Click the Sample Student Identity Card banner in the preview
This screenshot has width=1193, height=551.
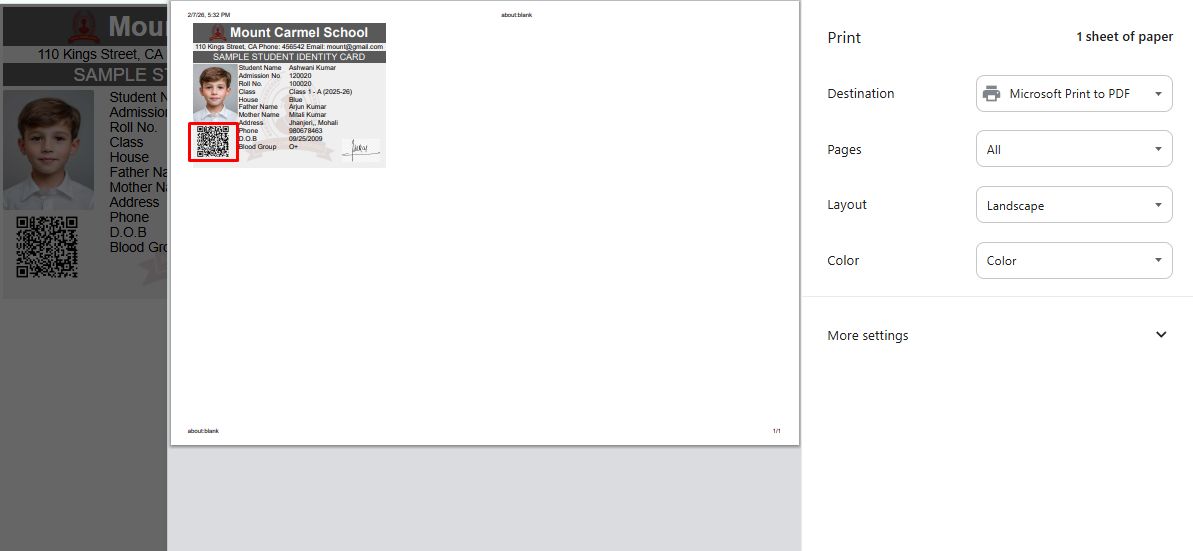pyautogui.click(x=289, y=57)
